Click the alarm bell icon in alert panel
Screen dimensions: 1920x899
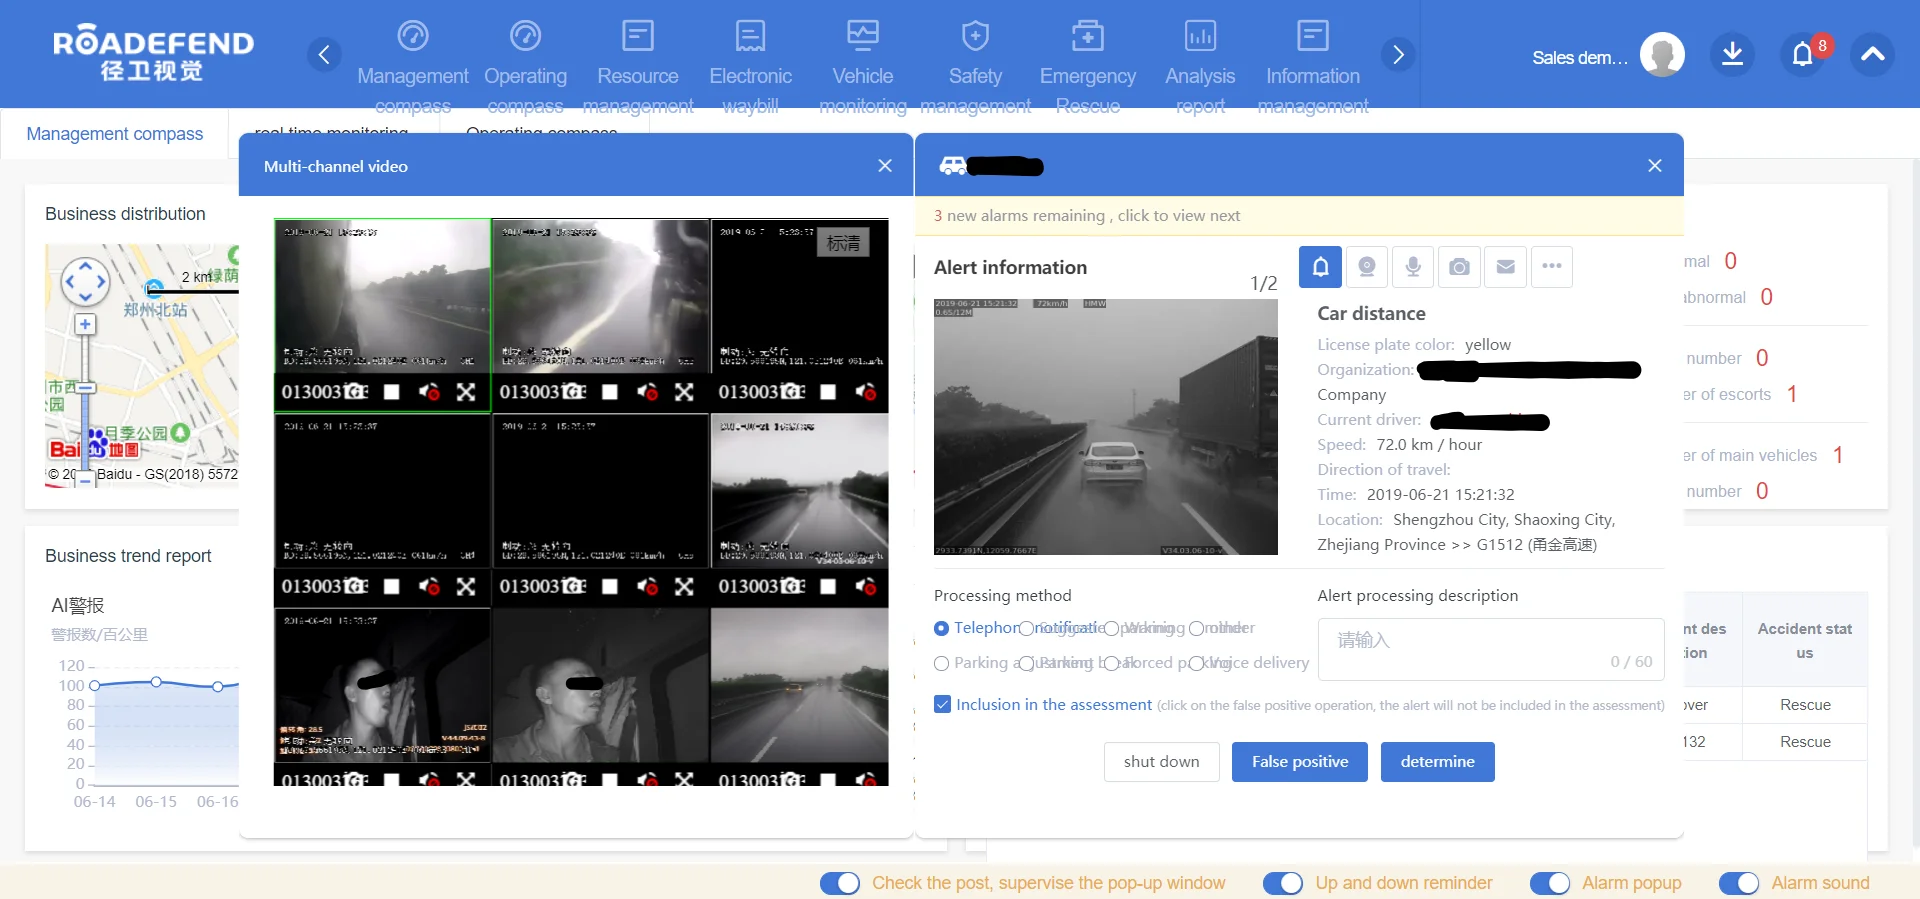[x=1320, y=267]
